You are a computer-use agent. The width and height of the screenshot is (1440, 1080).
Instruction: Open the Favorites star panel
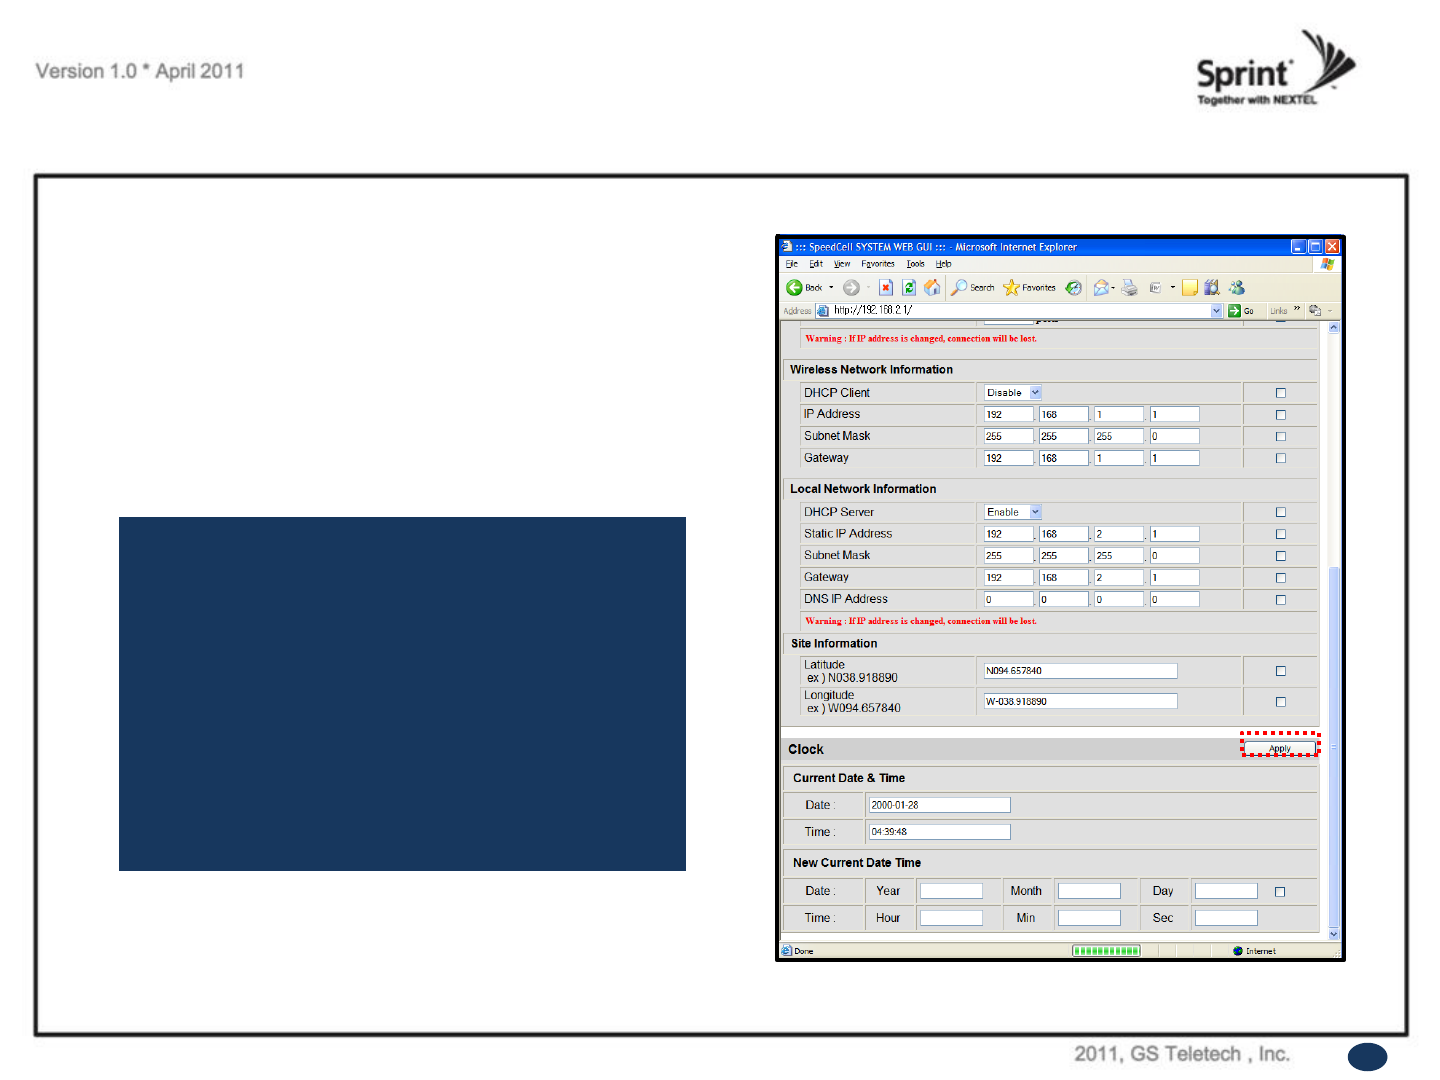tap(1011, 288)
